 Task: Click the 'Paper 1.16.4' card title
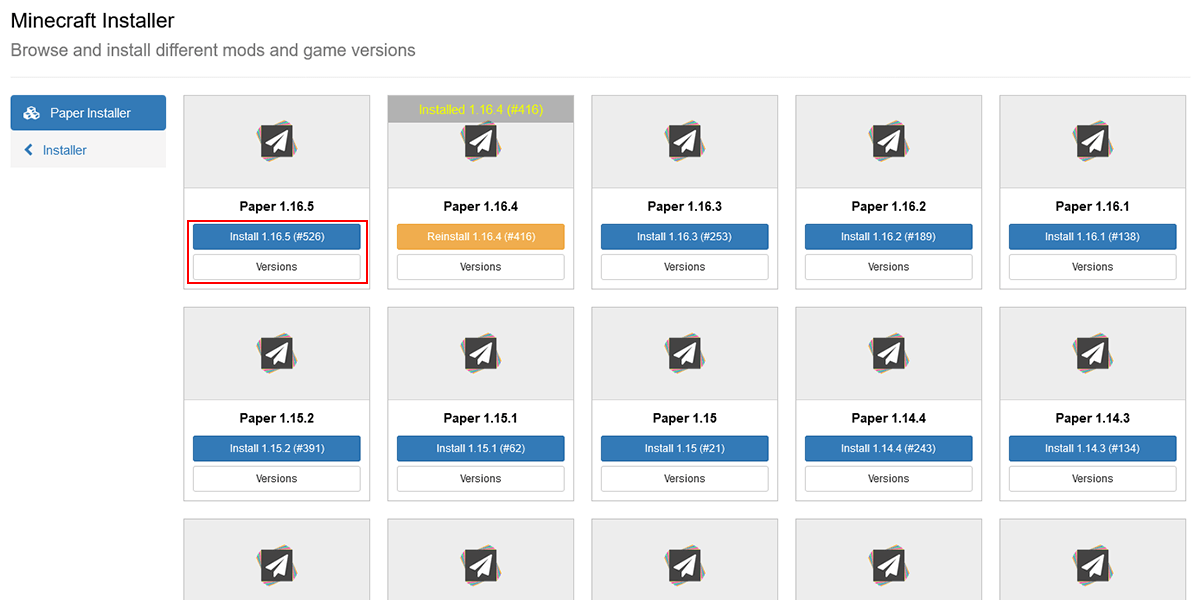click(481, 207)
